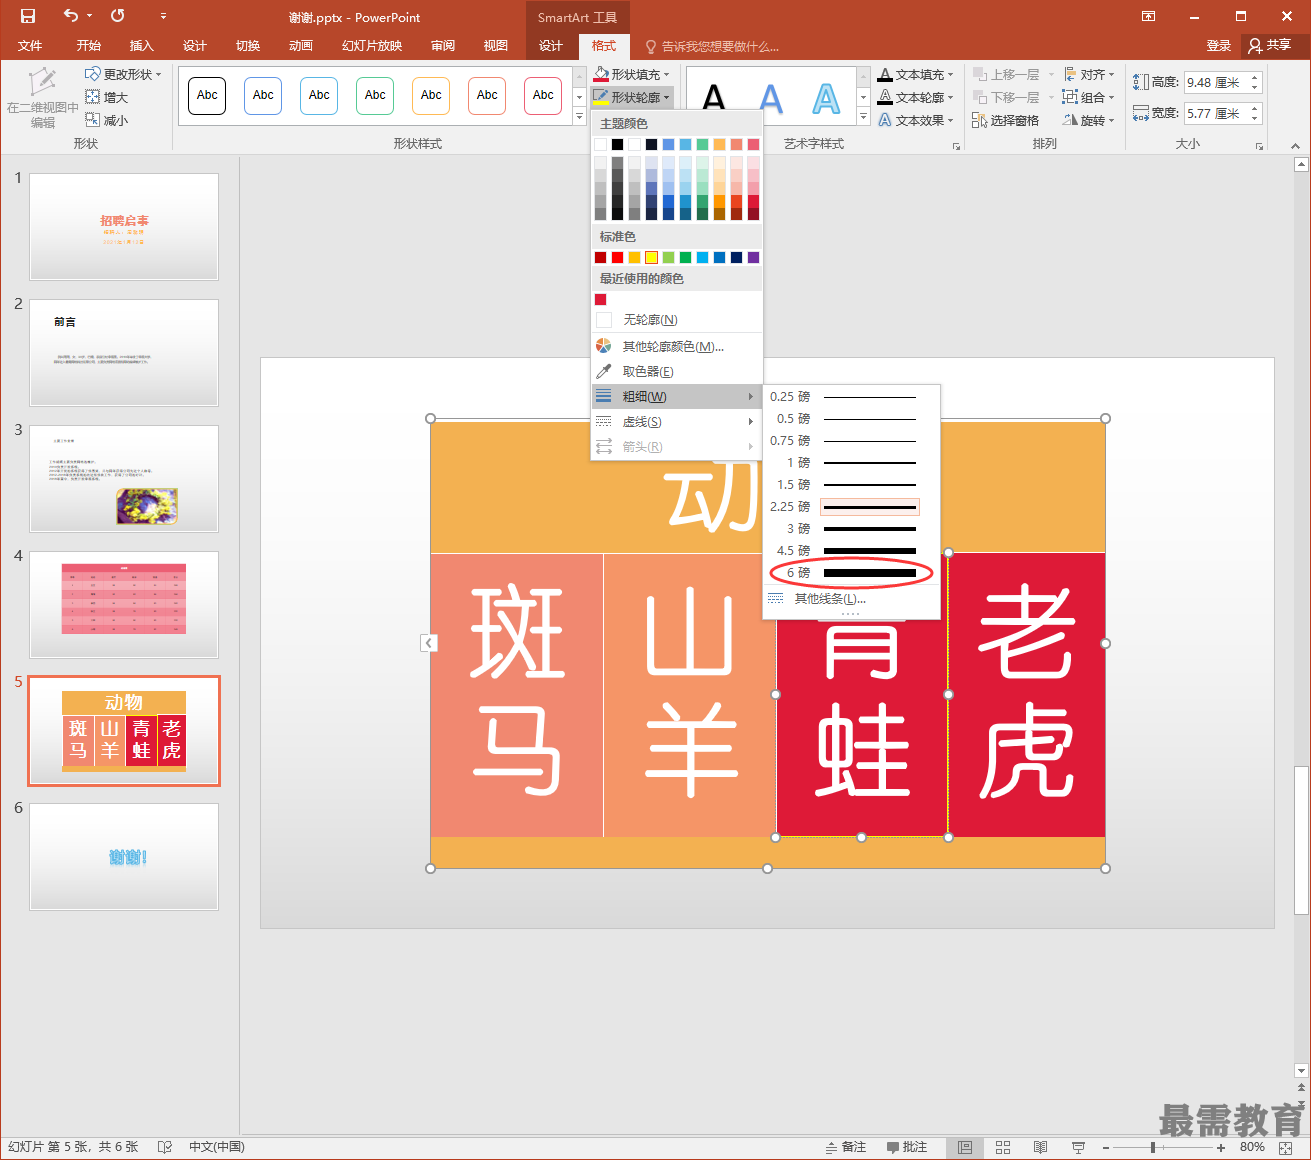The image size is (1311, 1160).
Task: Click the 旋转 rotate objects icon
Action: (1070, 120)
